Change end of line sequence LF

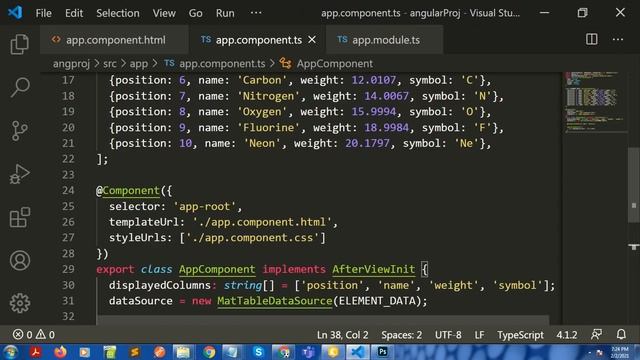pyautogui.click(x=479, y=335)
